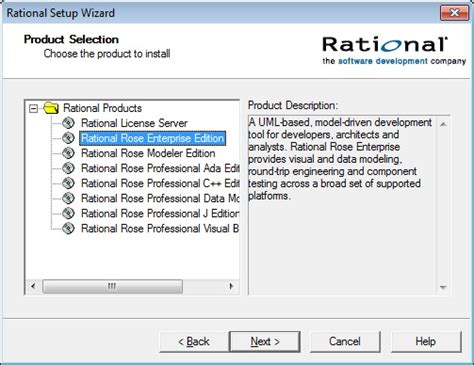Click the description box down scroll arrow

point(443,287)
